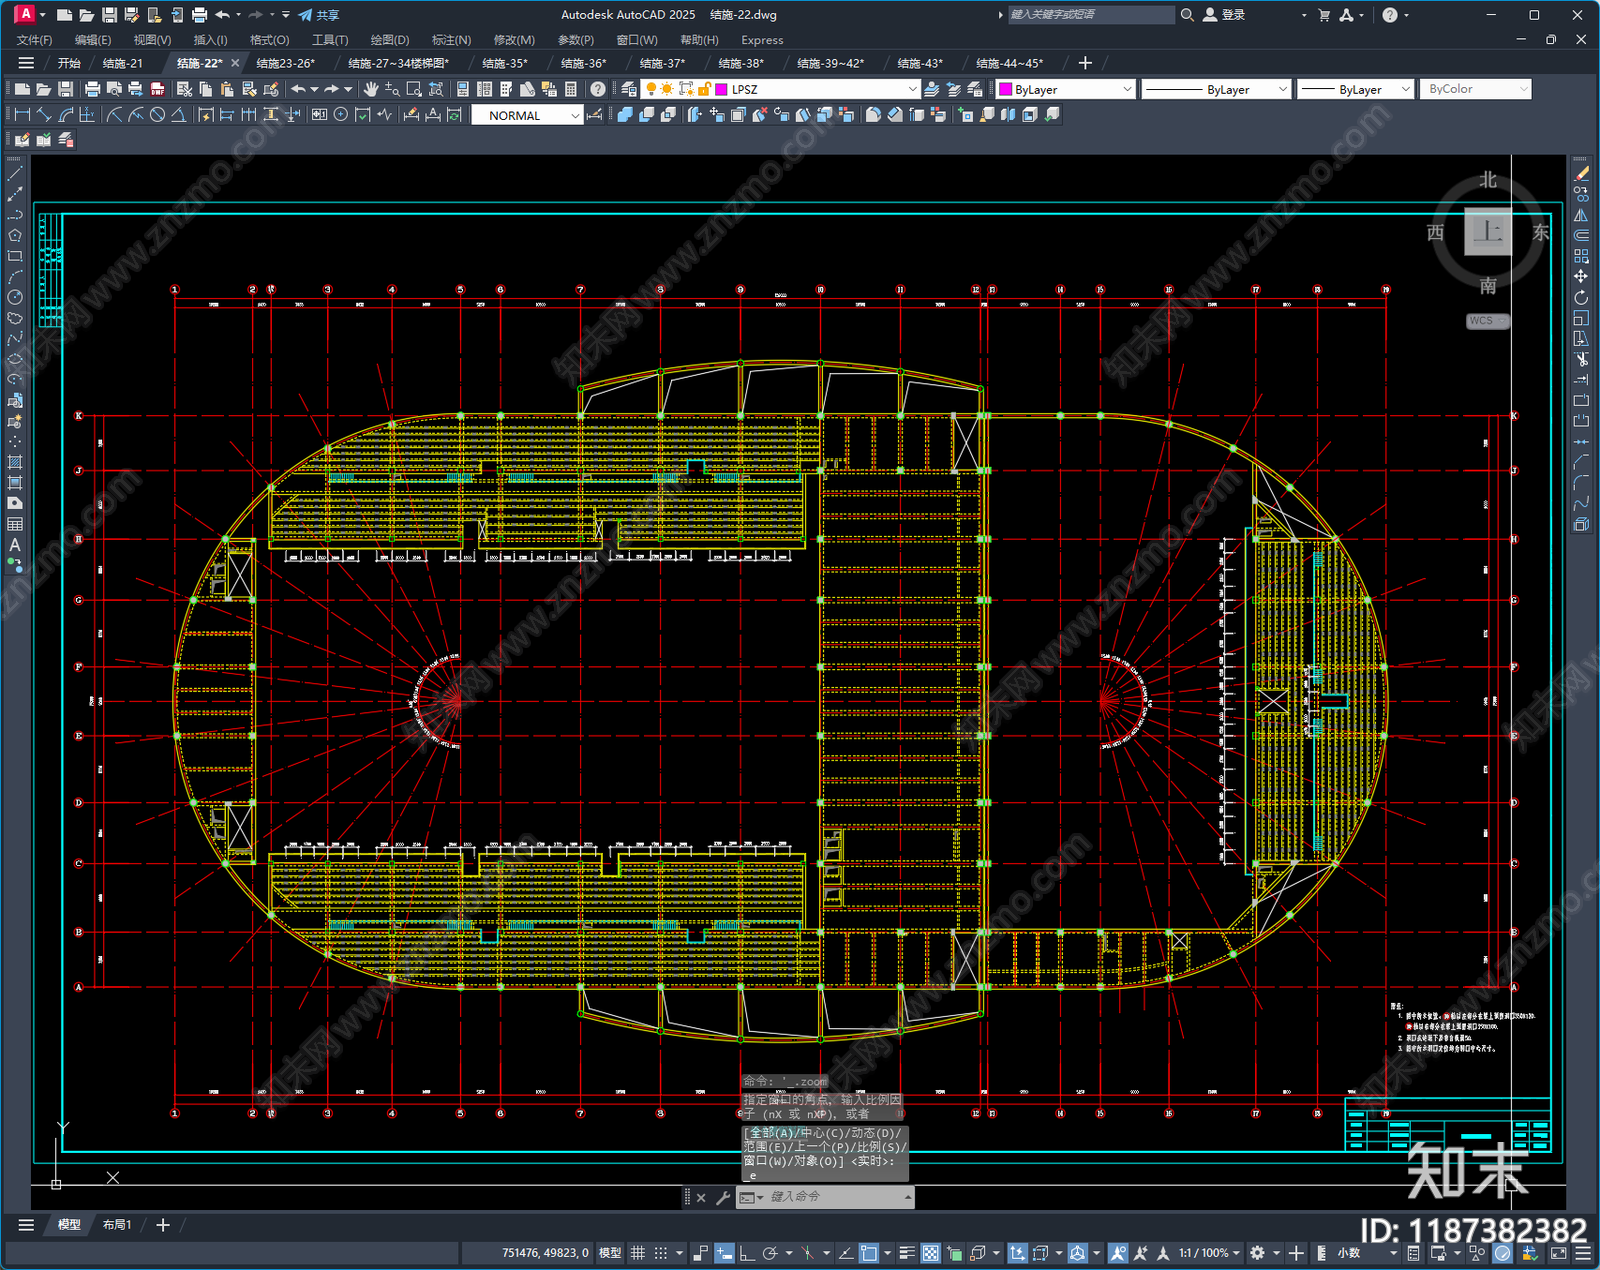This screenshot has height=1270, width=1600.
Task: Open the Help question mark icon in toolbar
Action: tap(597, 89)
